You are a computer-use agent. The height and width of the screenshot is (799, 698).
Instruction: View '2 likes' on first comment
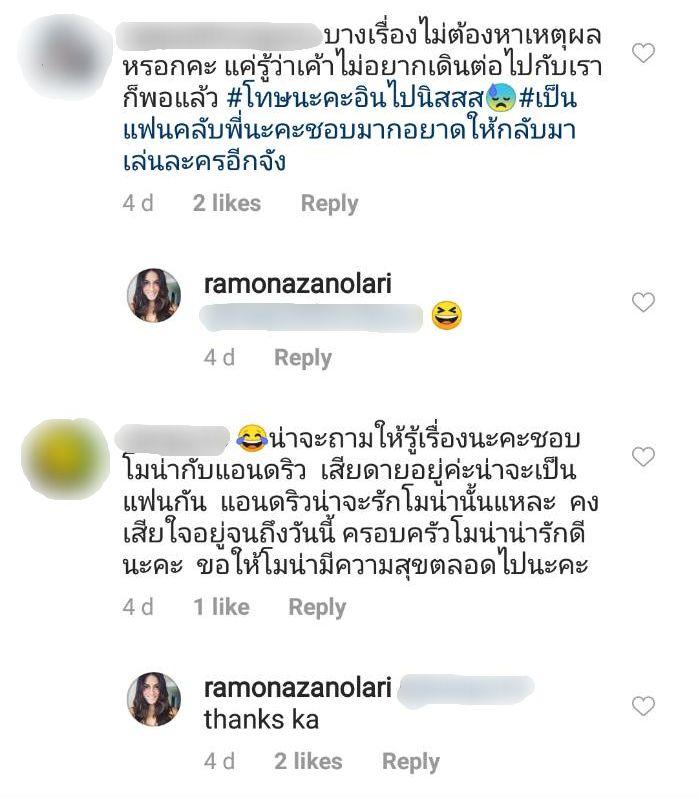[x=227, y=203]
